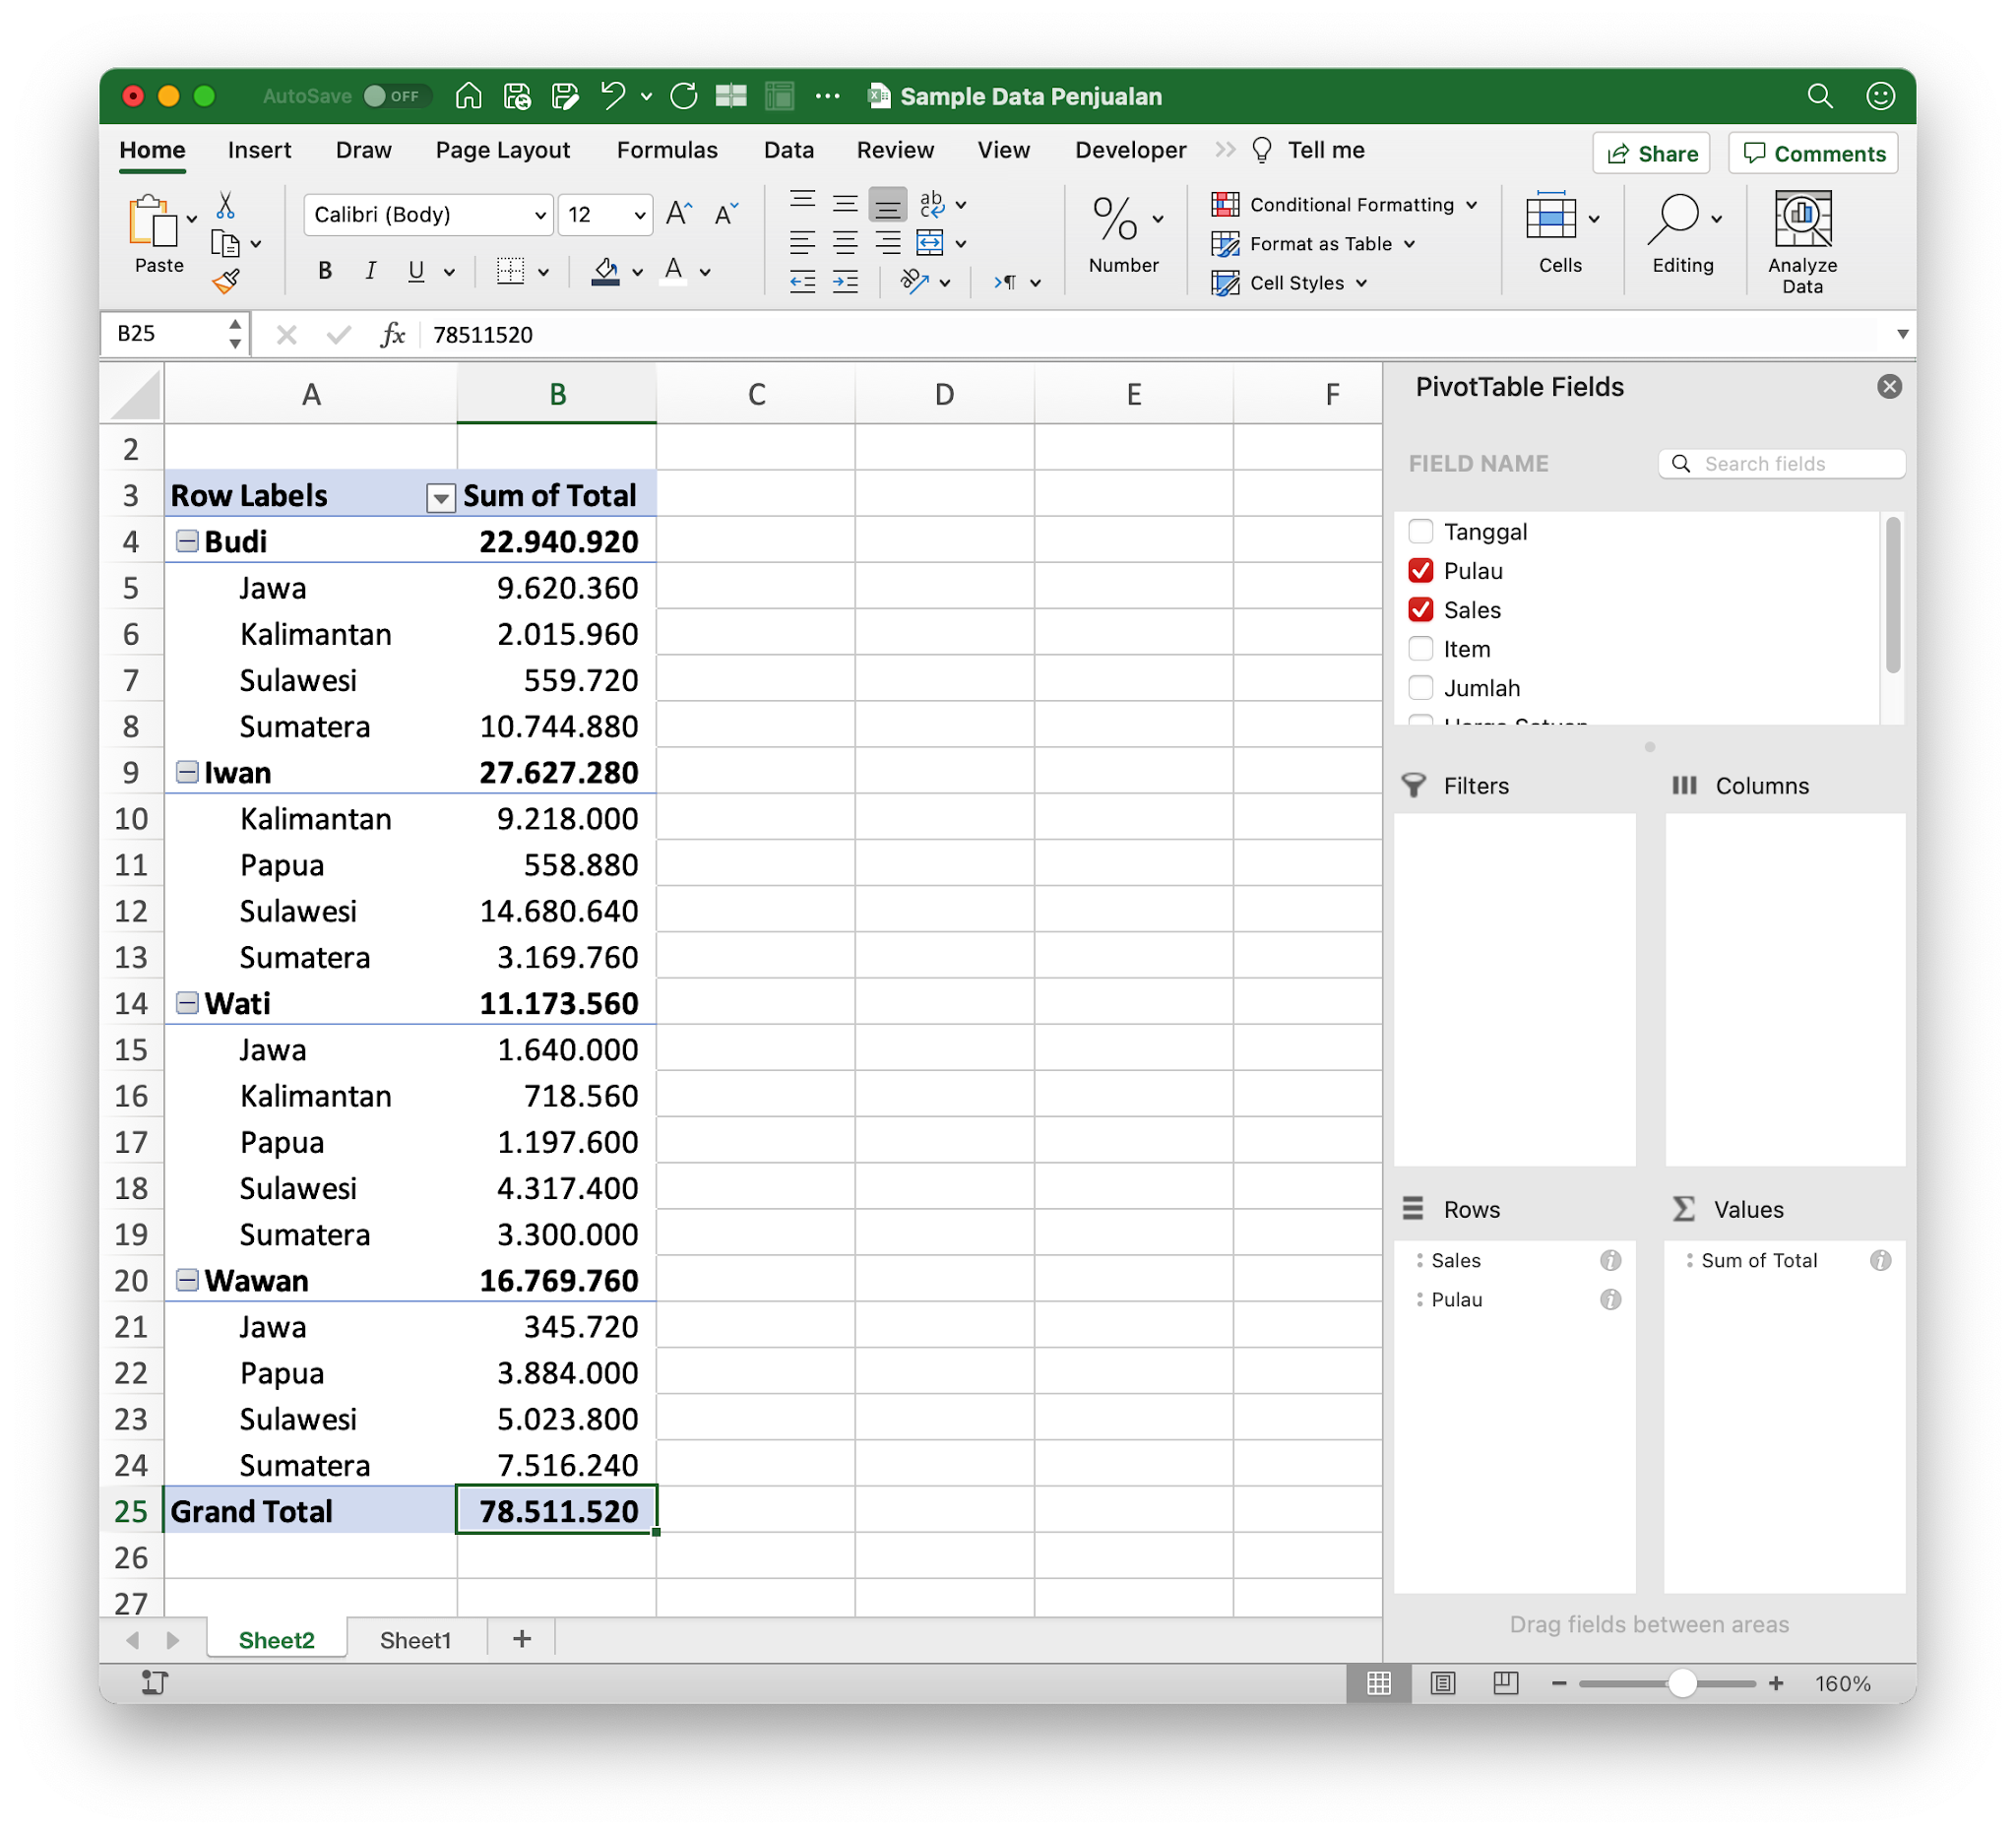Switch to Page Layout view icon
This screenshot has height=1835, width=2016.
point(1442,1683)
